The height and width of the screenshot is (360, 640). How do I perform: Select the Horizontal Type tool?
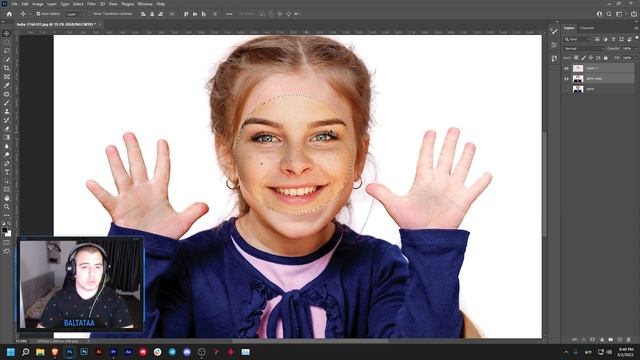7,172
